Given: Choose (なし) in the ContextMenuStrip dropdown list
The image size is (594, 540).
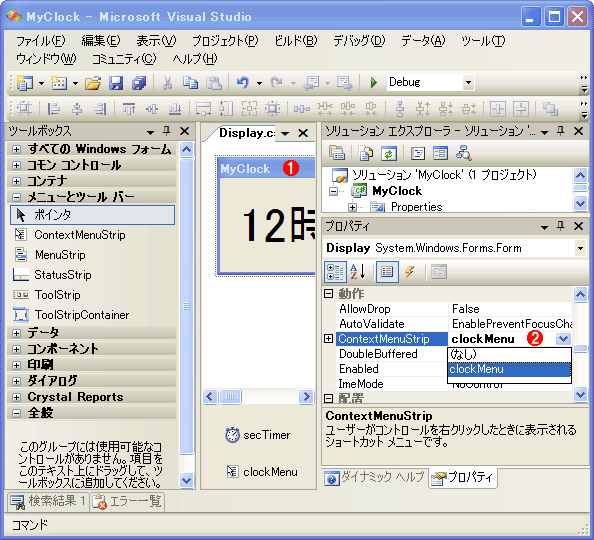Looking at the screenshot, I should (x=509, y=354).
